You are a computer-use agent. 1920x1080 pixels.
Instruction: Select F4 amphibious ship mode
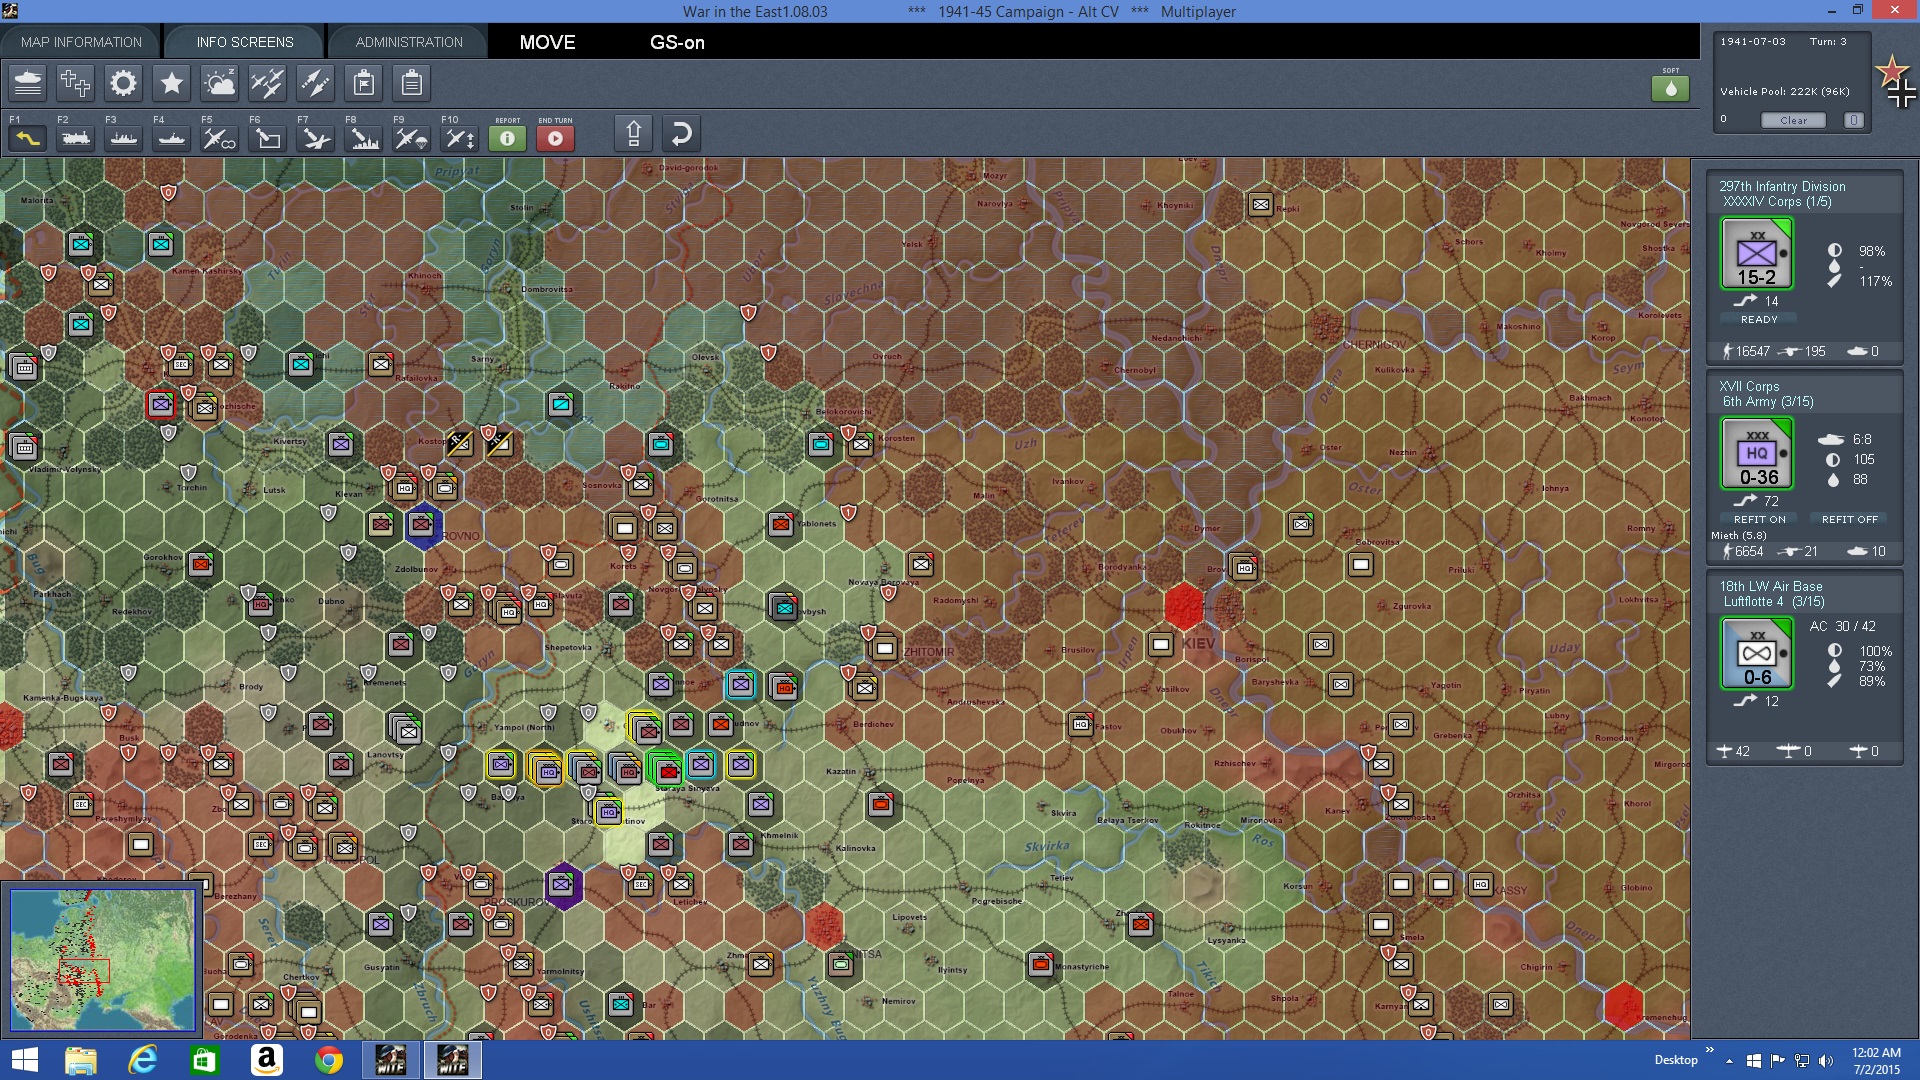click(x=172, y=138)
